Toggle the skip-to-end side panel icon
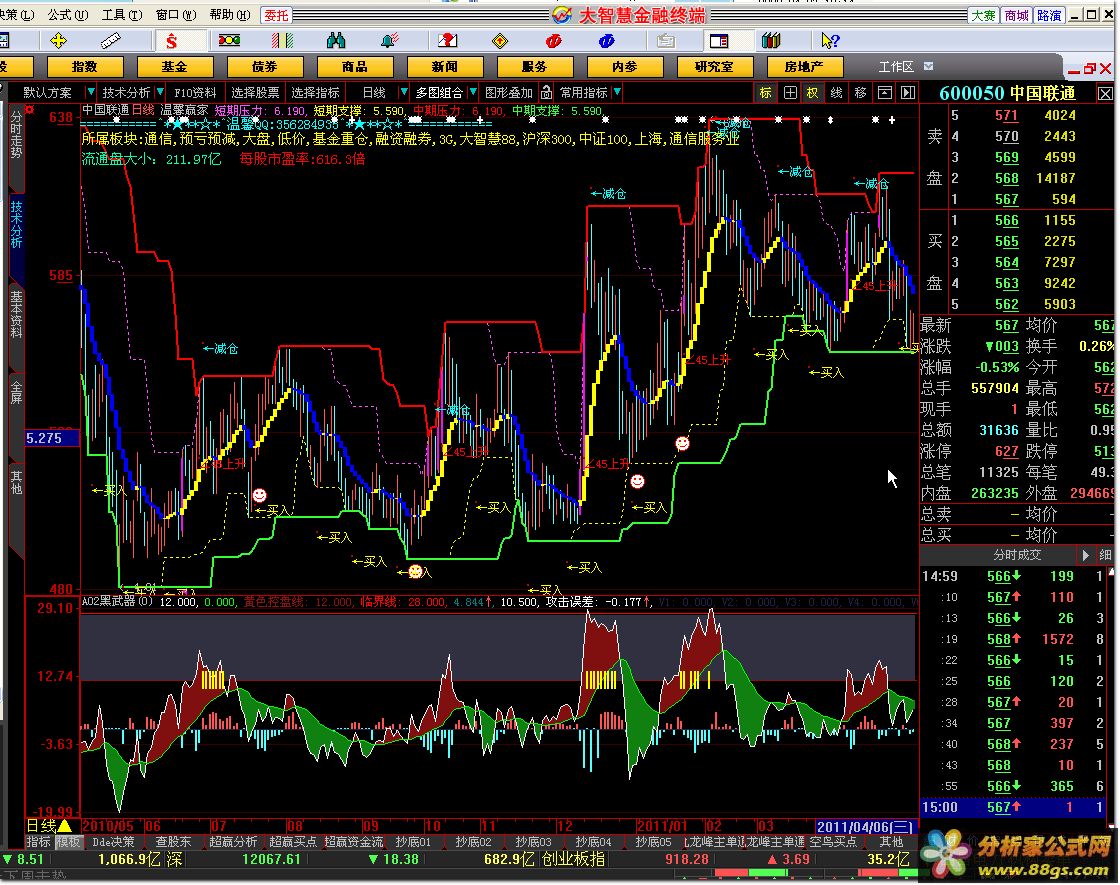1120x885 pixels. tap(907, 92)
